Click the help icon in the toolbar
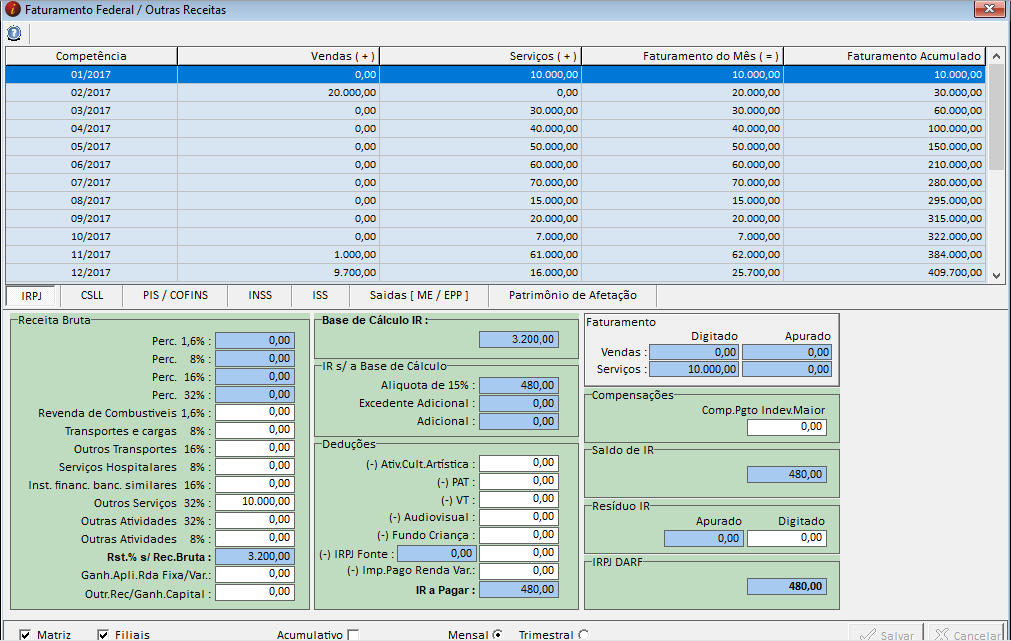 [x=14, y=33]
